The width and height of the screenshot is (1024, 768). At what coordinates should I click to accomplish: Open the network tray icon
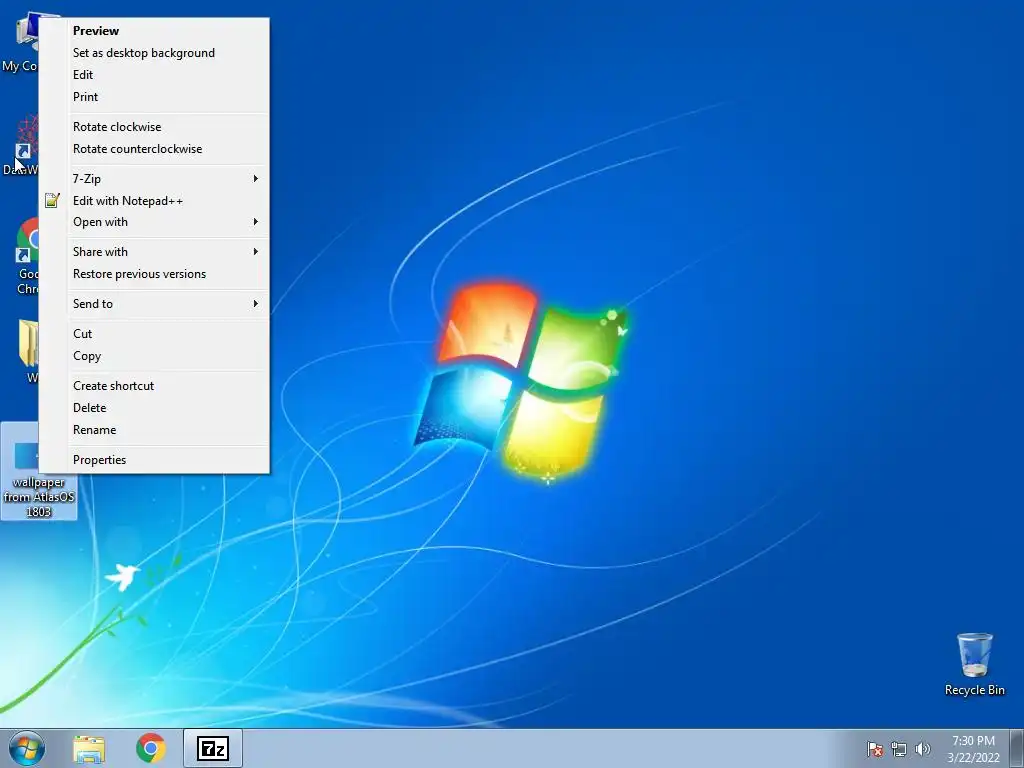tap(899, 749)
